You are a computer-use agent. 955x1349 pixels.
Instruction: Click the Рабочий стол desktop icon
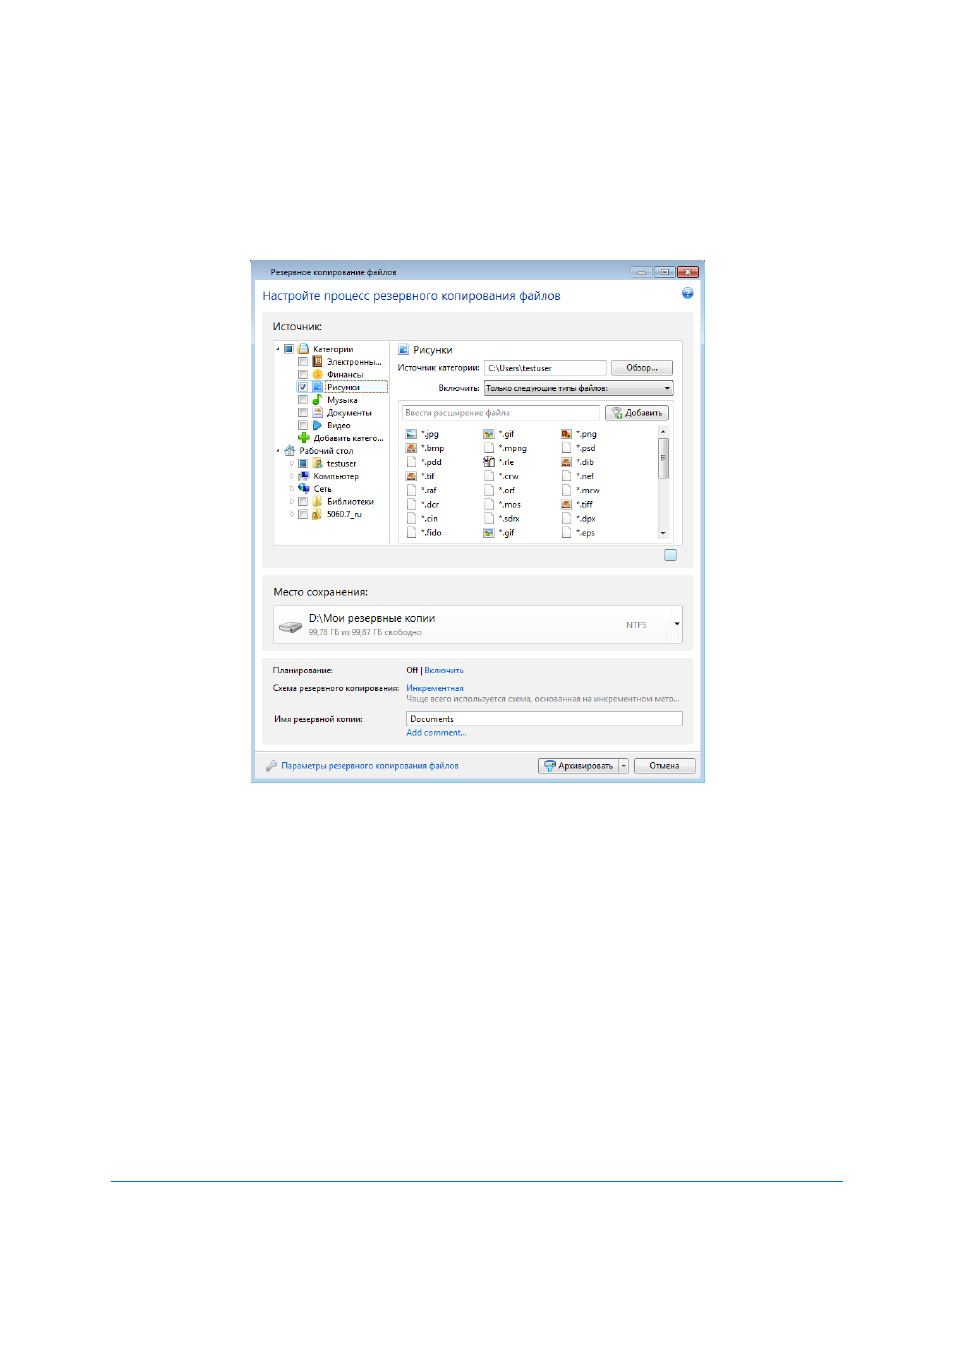click(290, 451)
